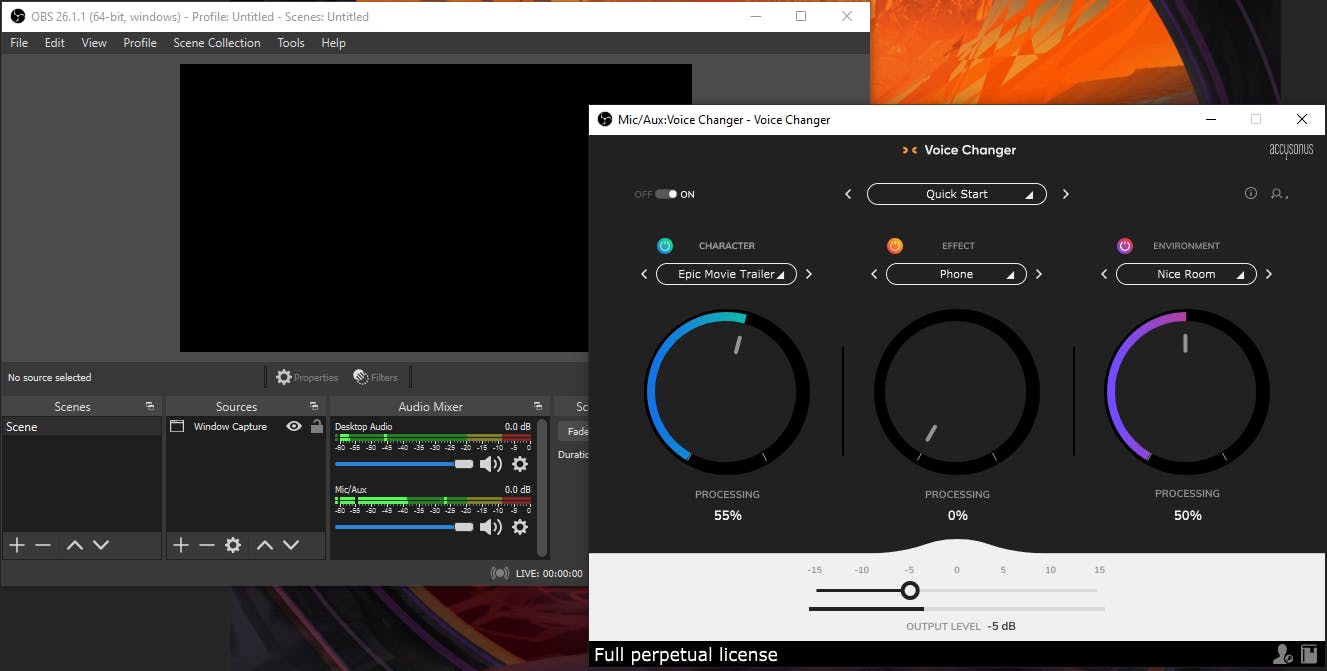Toggle the Character module power icon
Viewport: 1327px width, 671px height.
pyautogui.click(x=665, y=246)
